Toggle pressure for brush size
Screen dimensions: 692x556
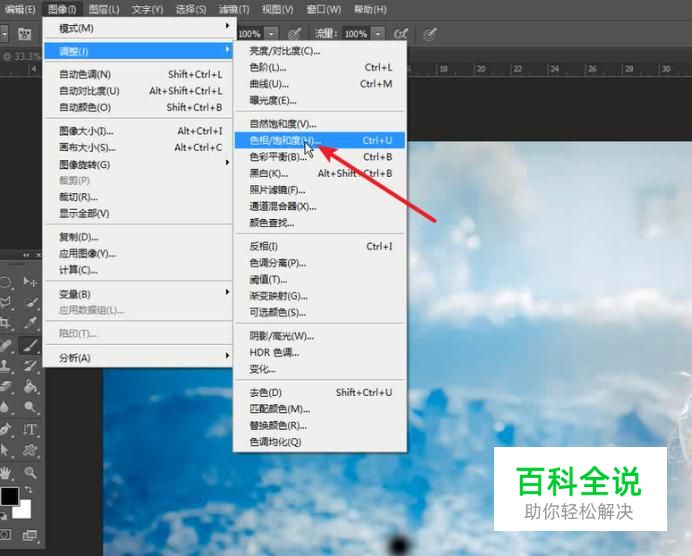point(430,34)
